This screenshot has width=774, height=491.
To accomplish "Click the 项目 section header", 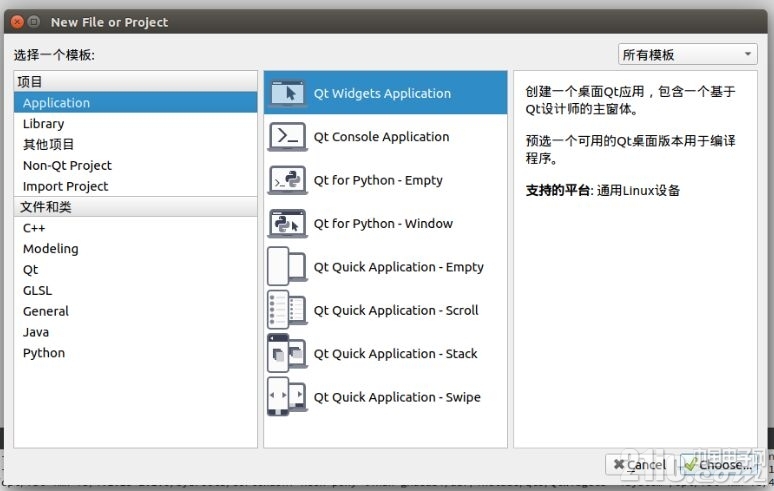I will 136,81.
